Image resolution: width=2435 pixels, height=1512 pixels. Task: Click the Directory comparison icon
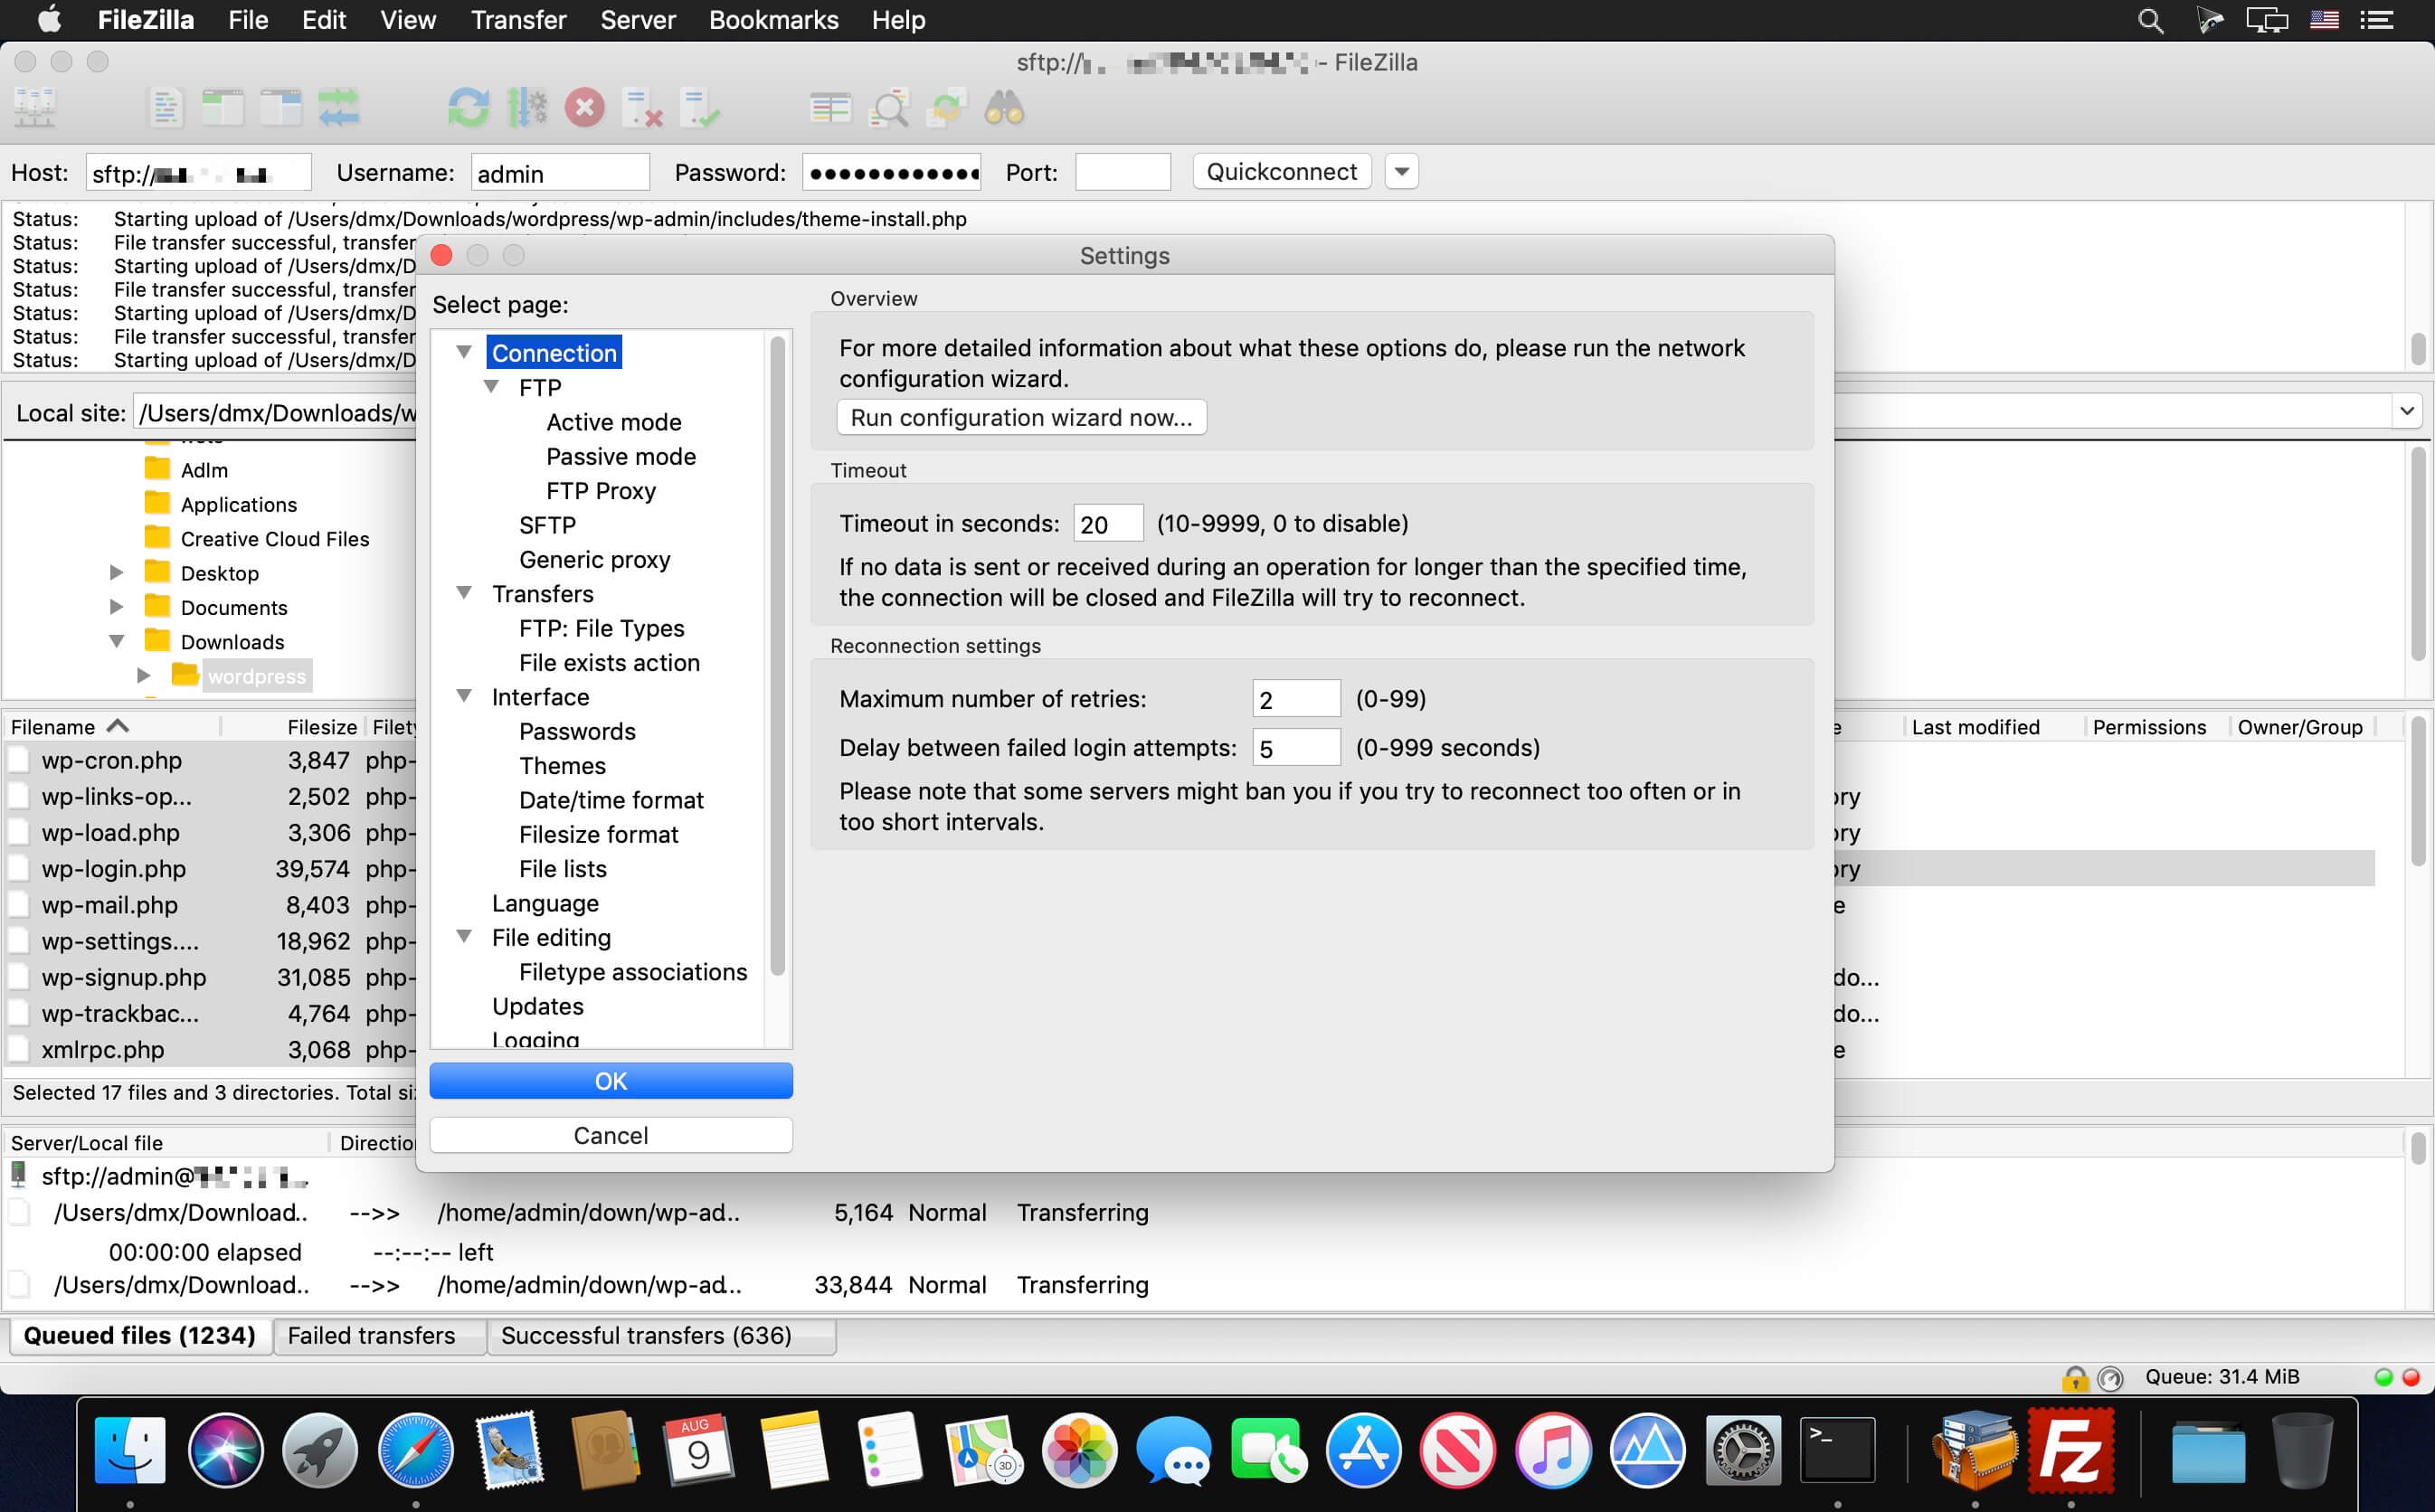(x=829, y=108)
